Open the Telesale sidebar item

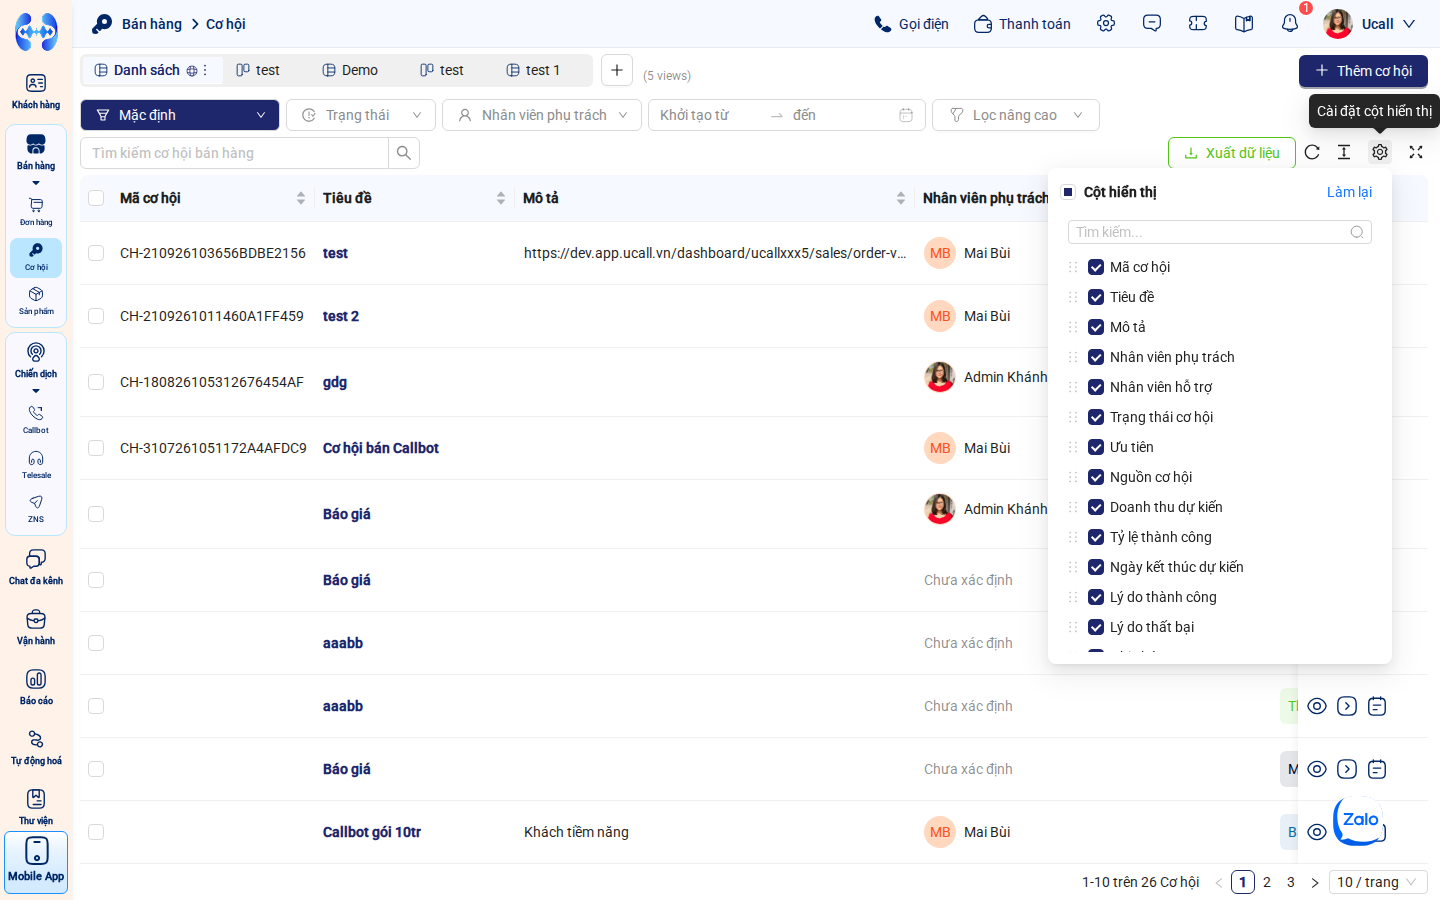coord(36,464)
